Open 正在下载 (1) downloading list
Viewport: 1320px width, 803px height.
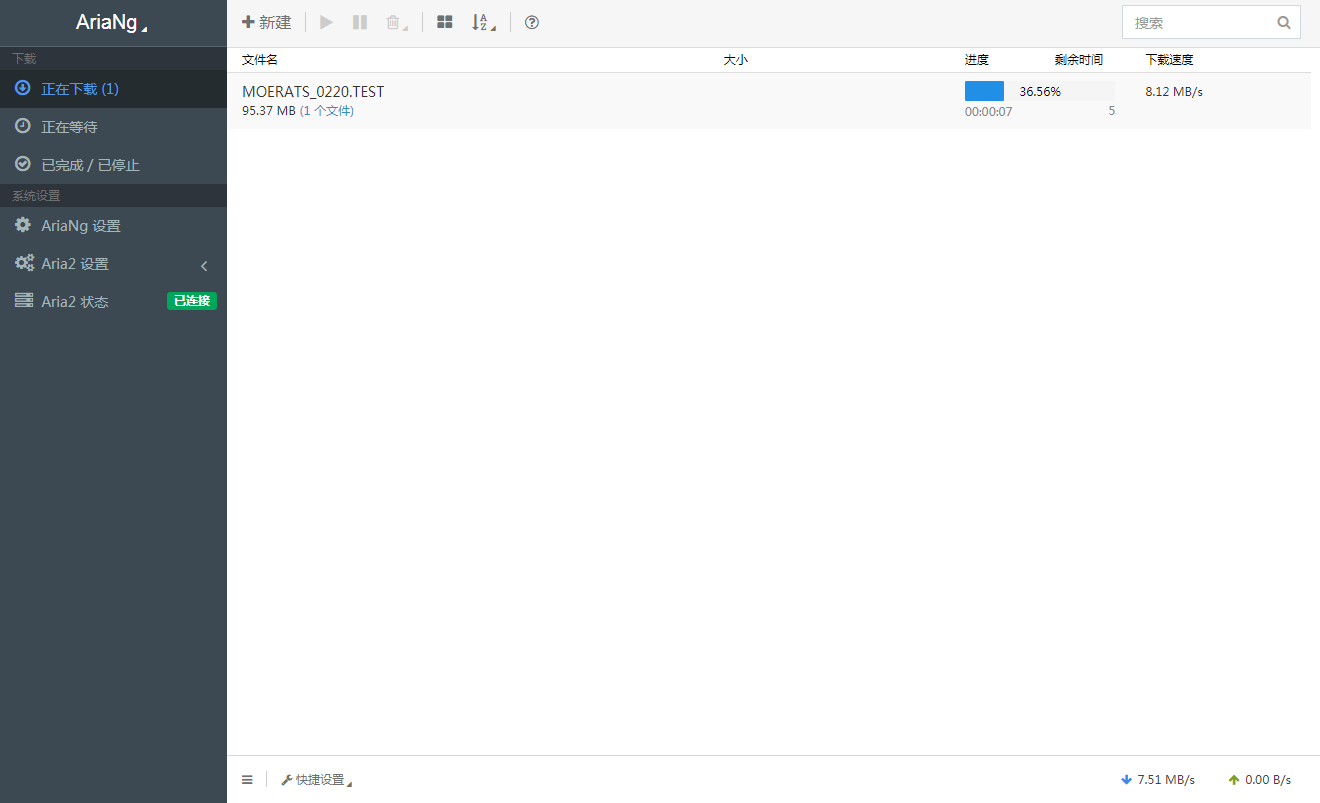point(113,89)
